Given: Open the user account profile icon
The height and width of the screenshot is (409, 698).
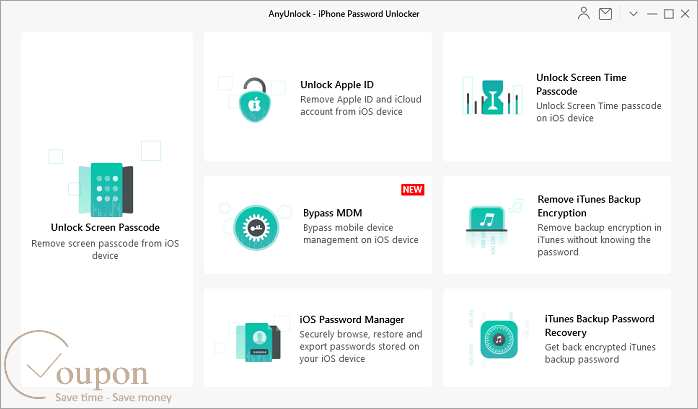Looking at the screenshot, I should 584,13.
